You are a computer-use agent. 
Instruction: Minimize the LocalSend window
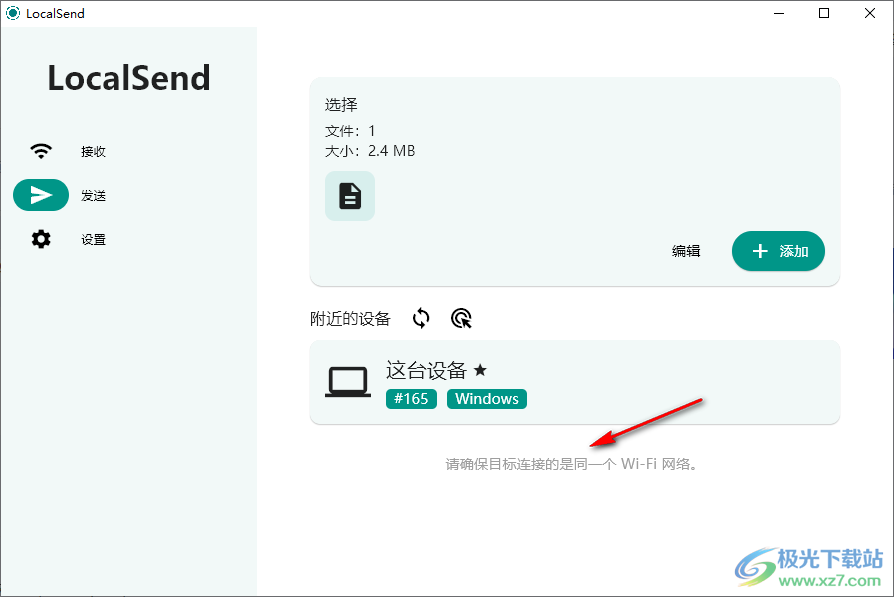coord(779,13)
